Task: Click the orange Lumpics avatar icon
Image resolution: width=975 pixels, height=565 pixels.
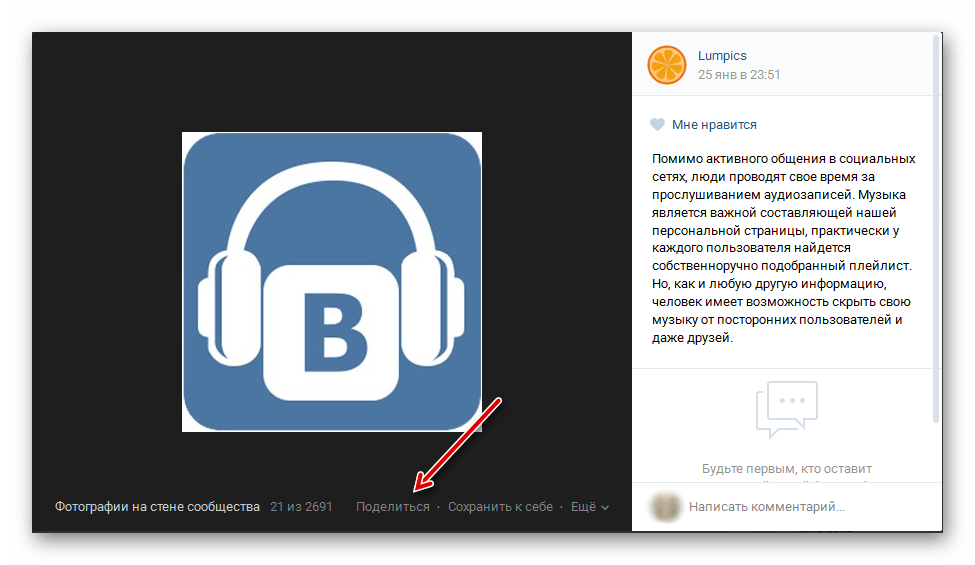Action: click(667, 65)
